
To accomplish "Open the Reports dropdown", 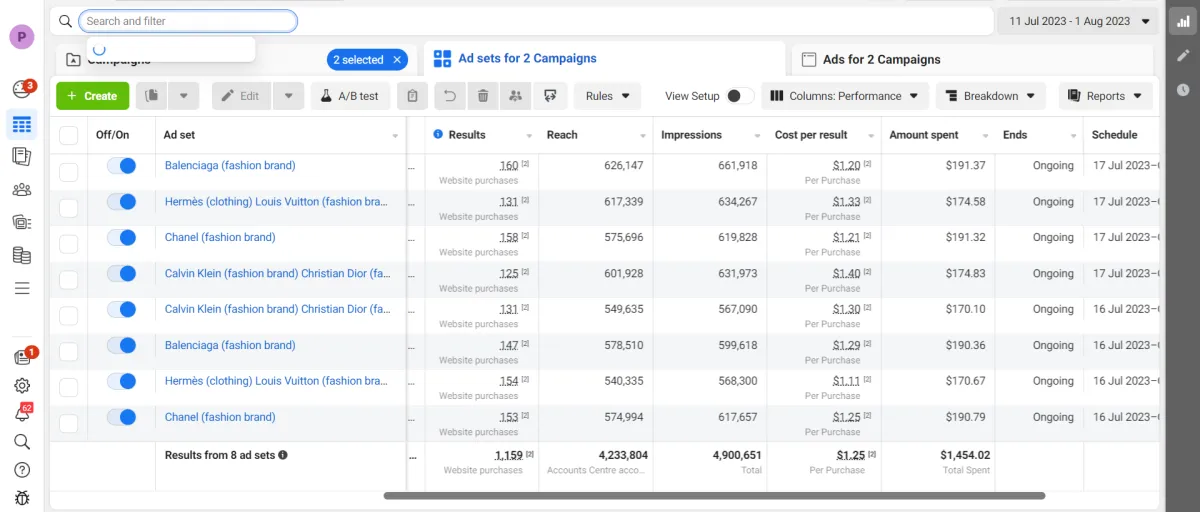I will click(x=1106, y=96).
